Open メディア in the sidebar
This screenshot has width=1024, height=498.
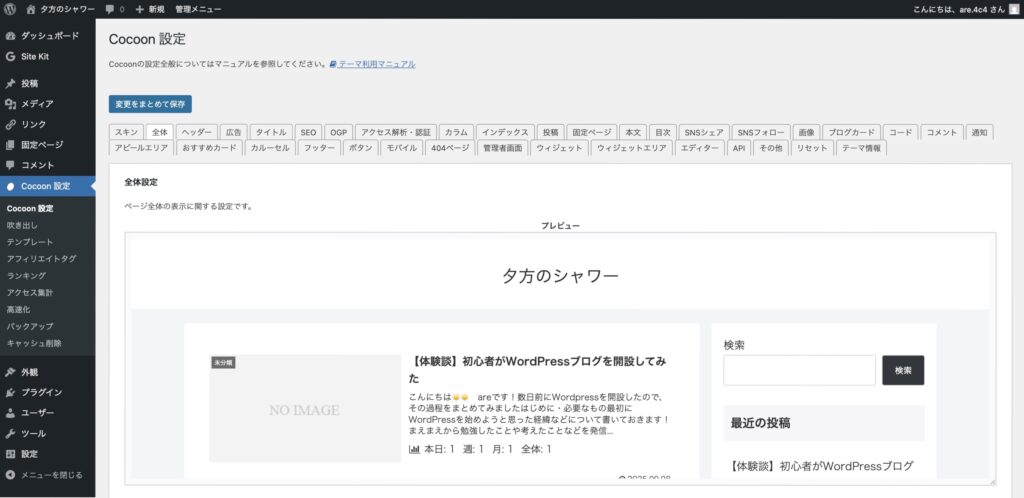click(x=48, y=104)
